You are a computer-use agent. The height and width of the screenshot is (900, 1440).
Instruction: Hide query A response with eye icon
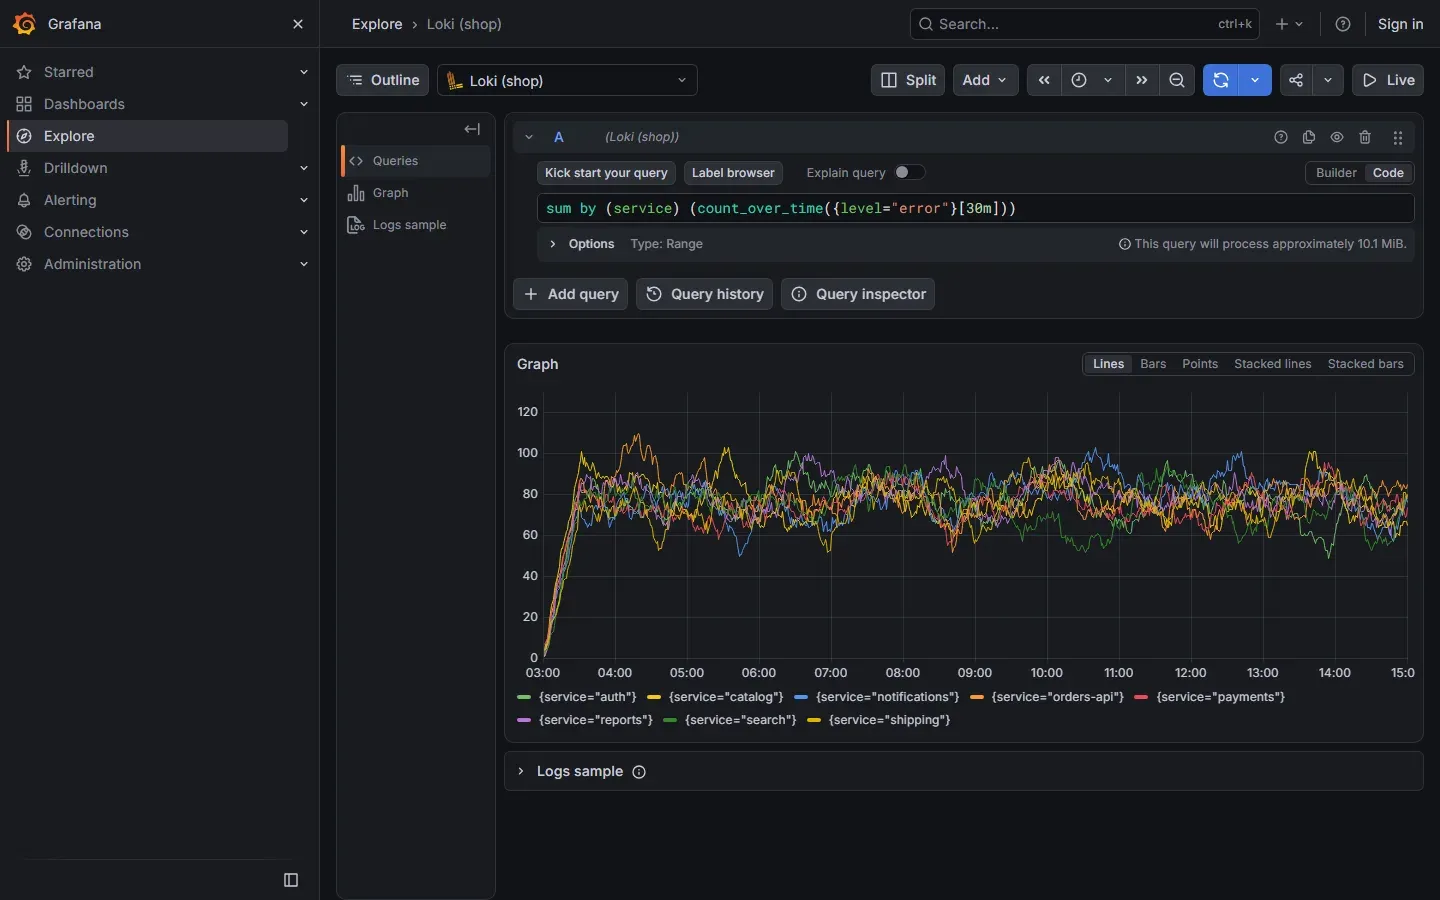click(x=1337, y=137)
